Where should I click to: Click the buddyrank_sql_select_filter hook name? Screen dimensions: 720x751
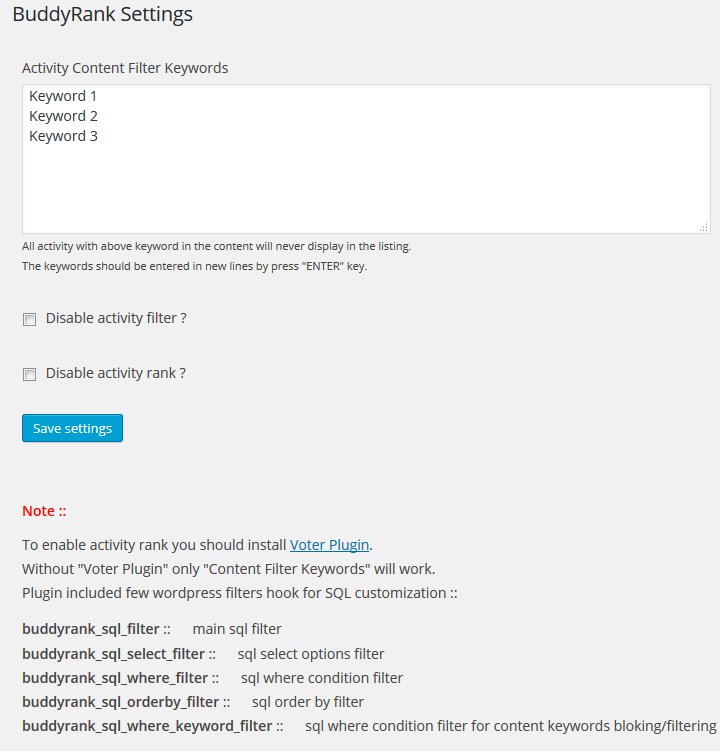(x=114, y=654)
